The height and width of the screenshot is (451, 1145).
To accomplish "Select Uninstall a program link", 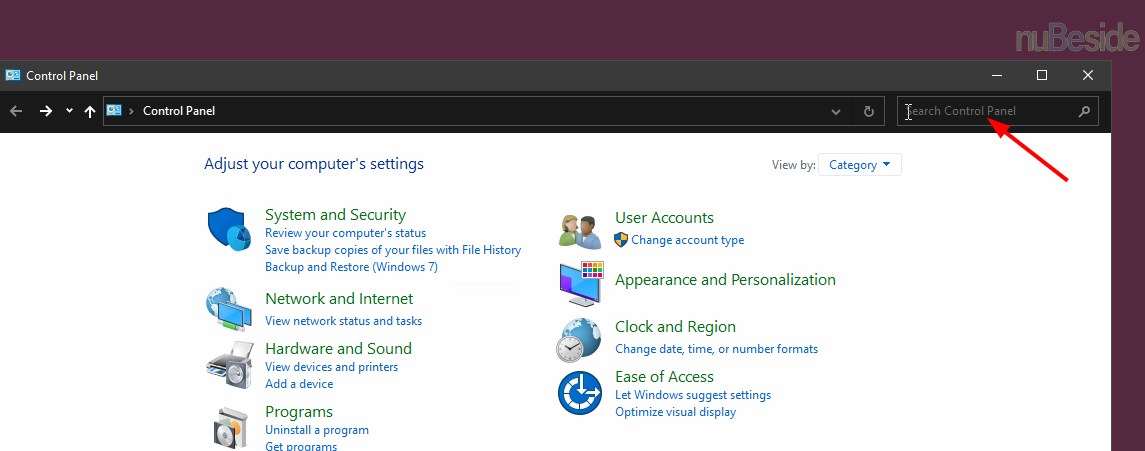I will [317, 430].
